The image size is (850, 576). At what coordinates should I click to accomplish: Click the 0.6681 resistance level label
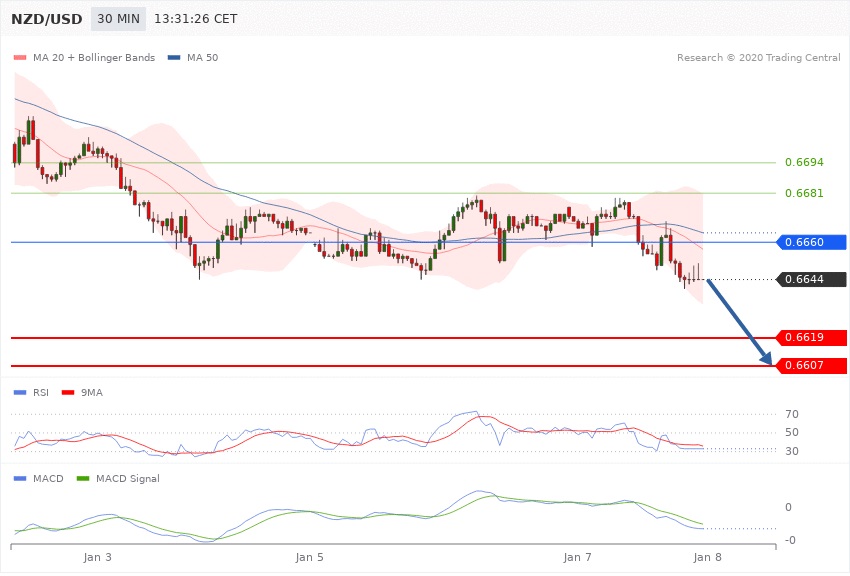click(x=804, y=193)
